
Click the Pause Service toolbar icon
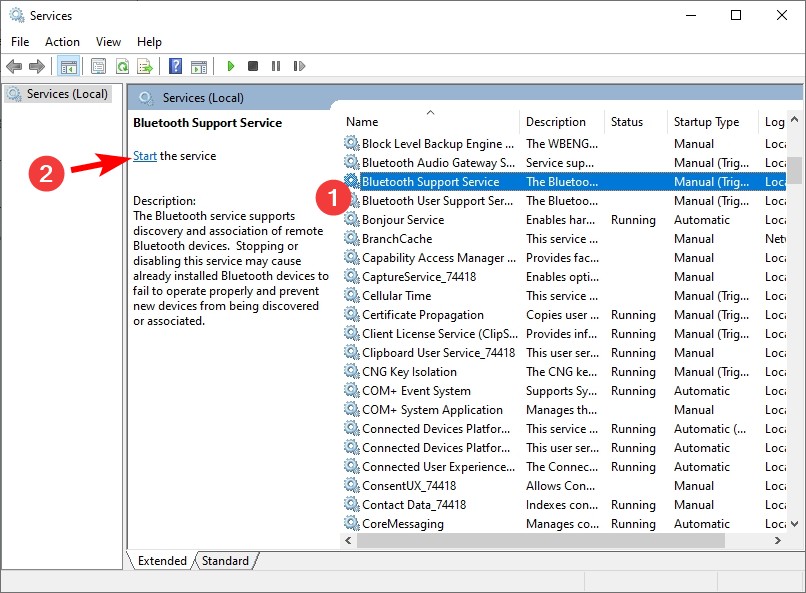(276, 66)
